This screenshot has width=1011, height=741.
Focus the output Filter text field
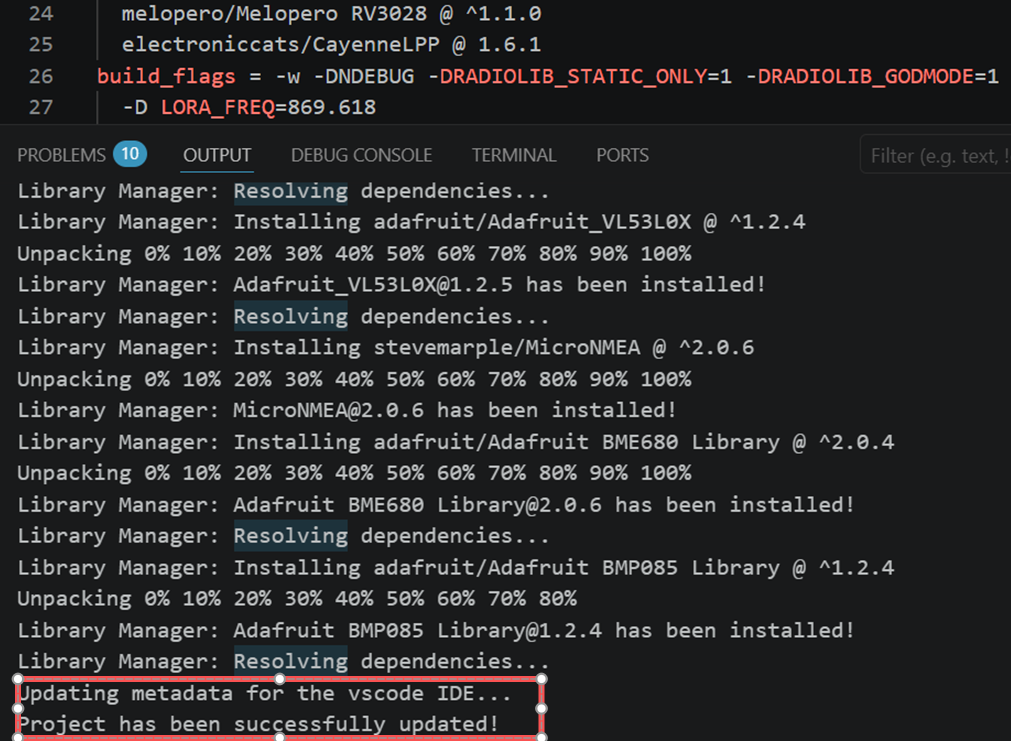point(935,155)
